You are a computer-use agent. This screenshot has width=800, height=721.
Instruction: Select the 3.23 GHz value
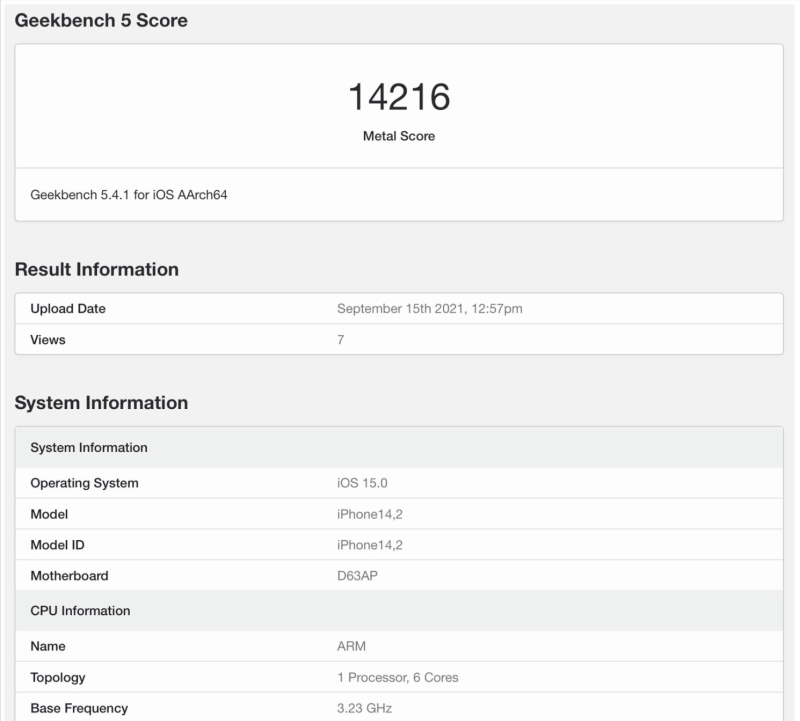(364, 708)
